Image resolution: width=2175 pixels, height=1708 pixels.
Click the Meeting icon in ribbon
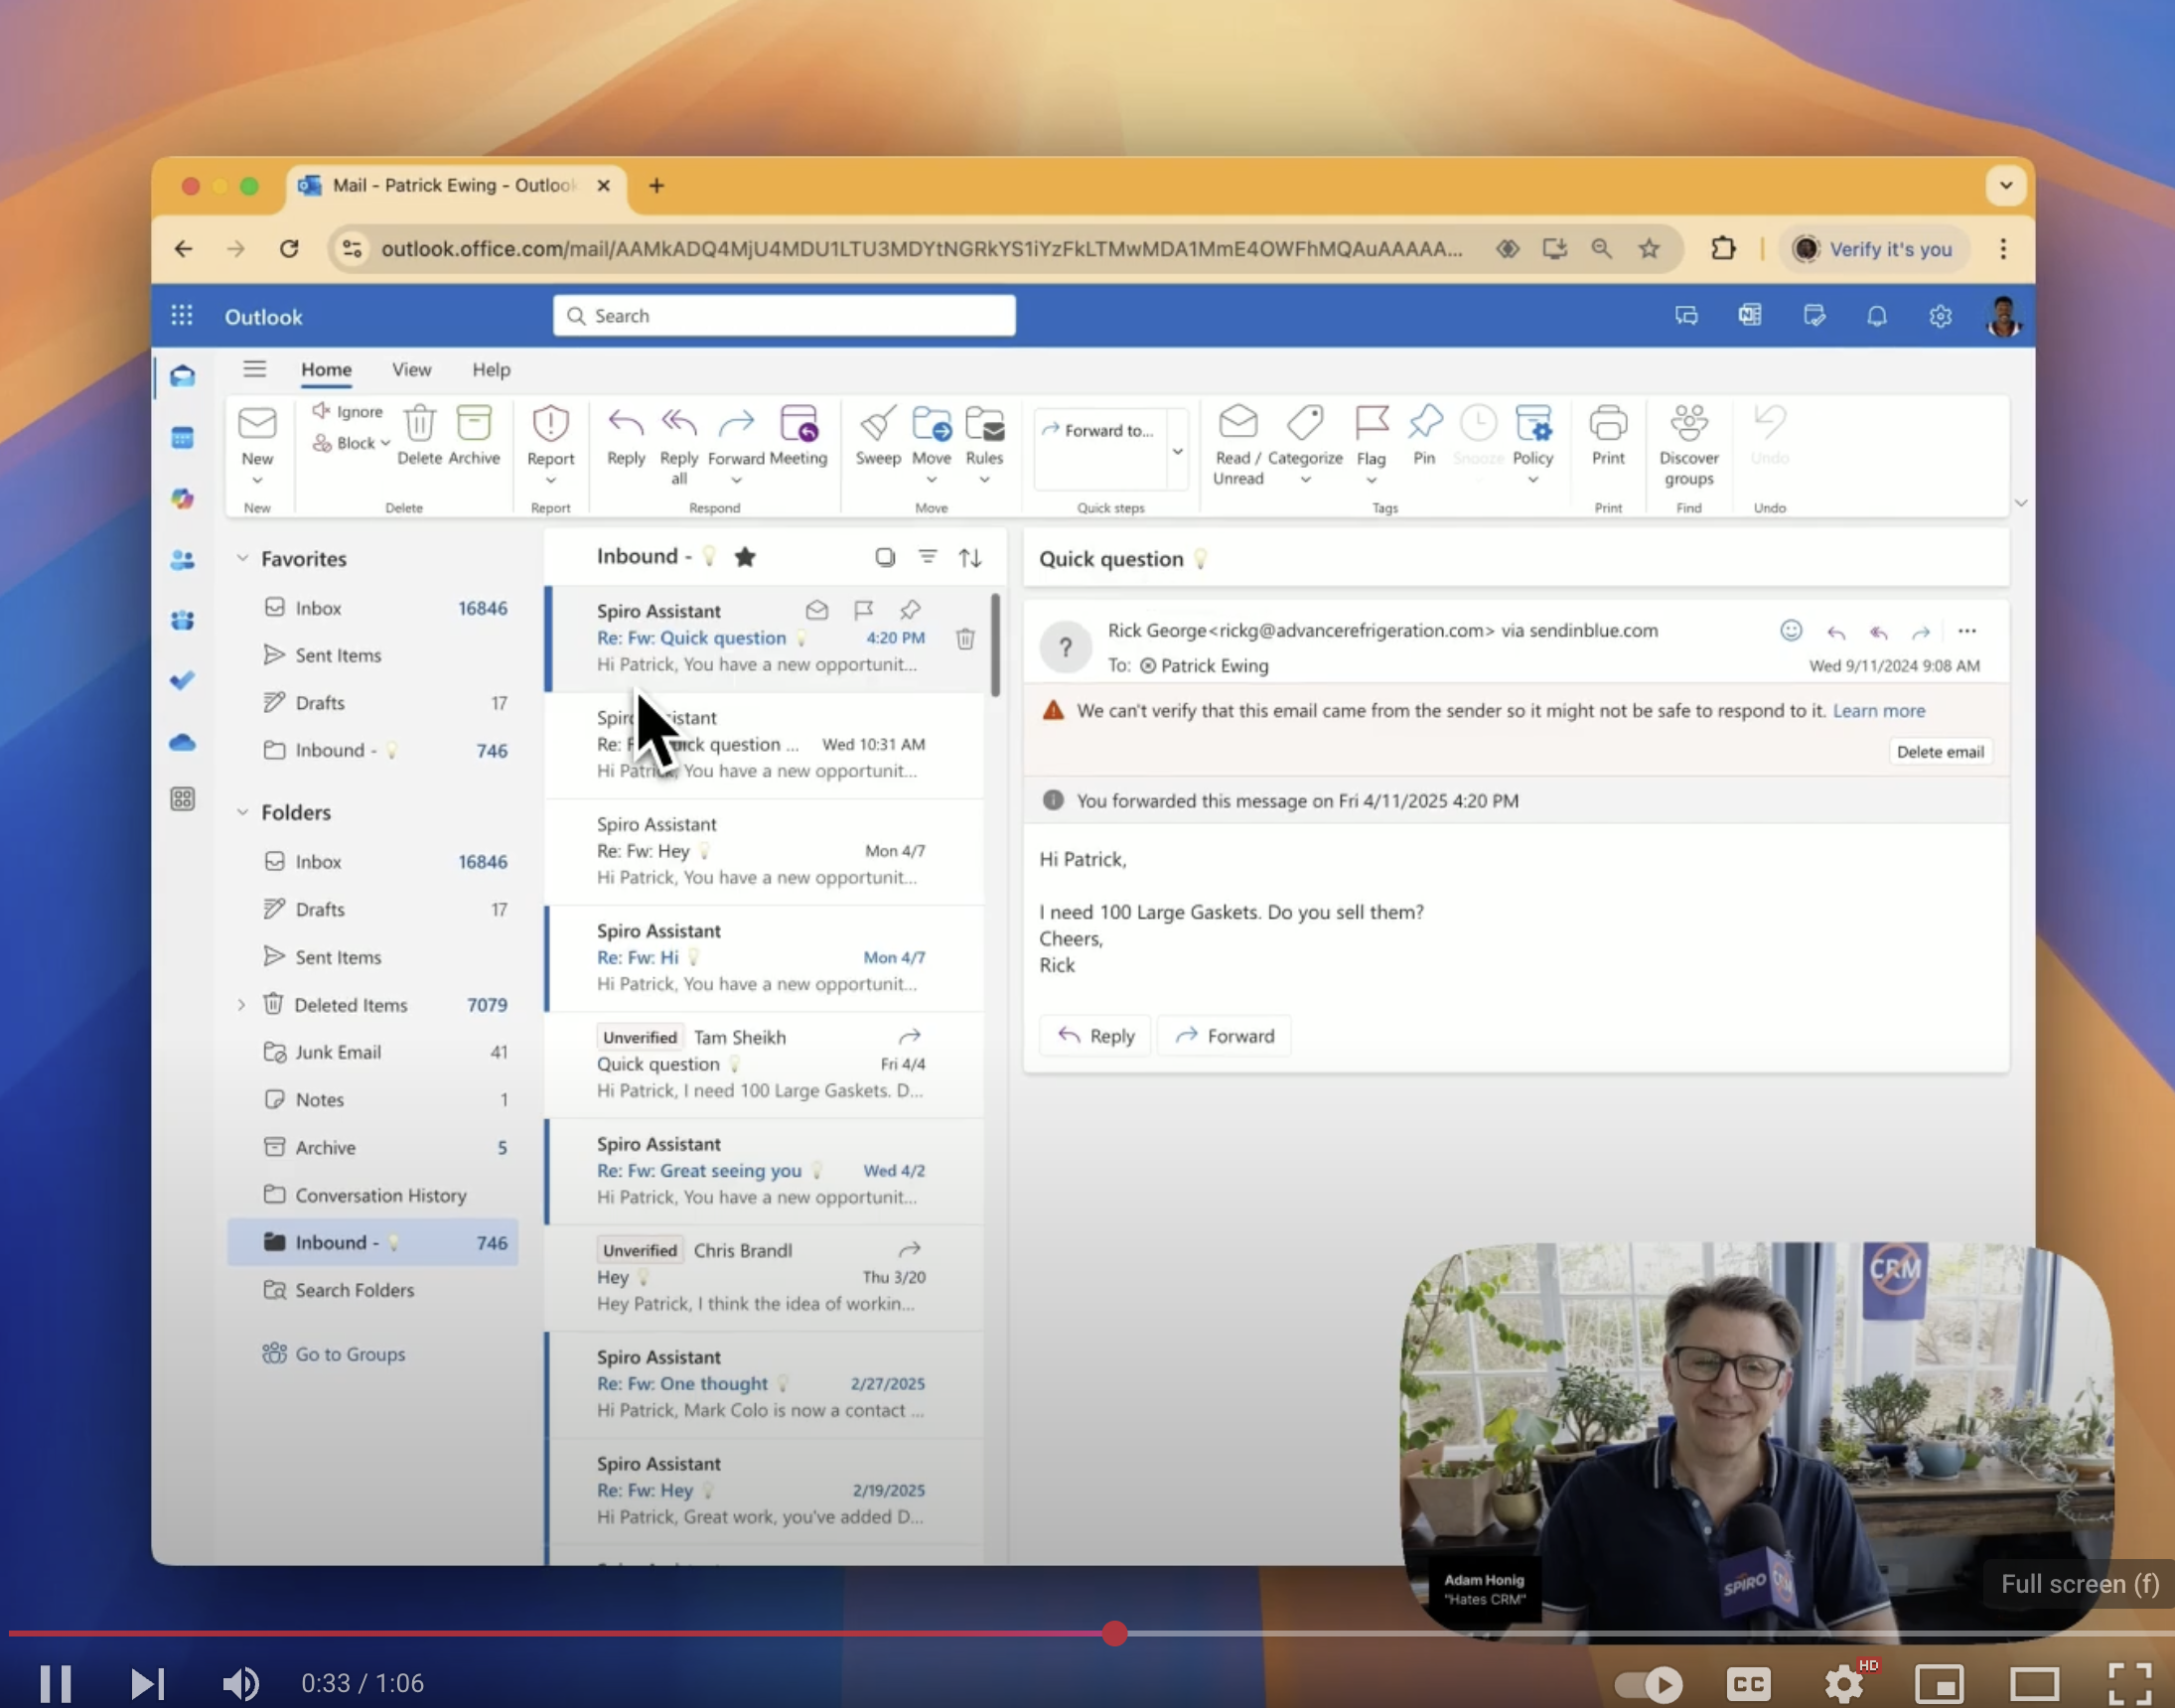pyautogui.click(x=798, y=424)
